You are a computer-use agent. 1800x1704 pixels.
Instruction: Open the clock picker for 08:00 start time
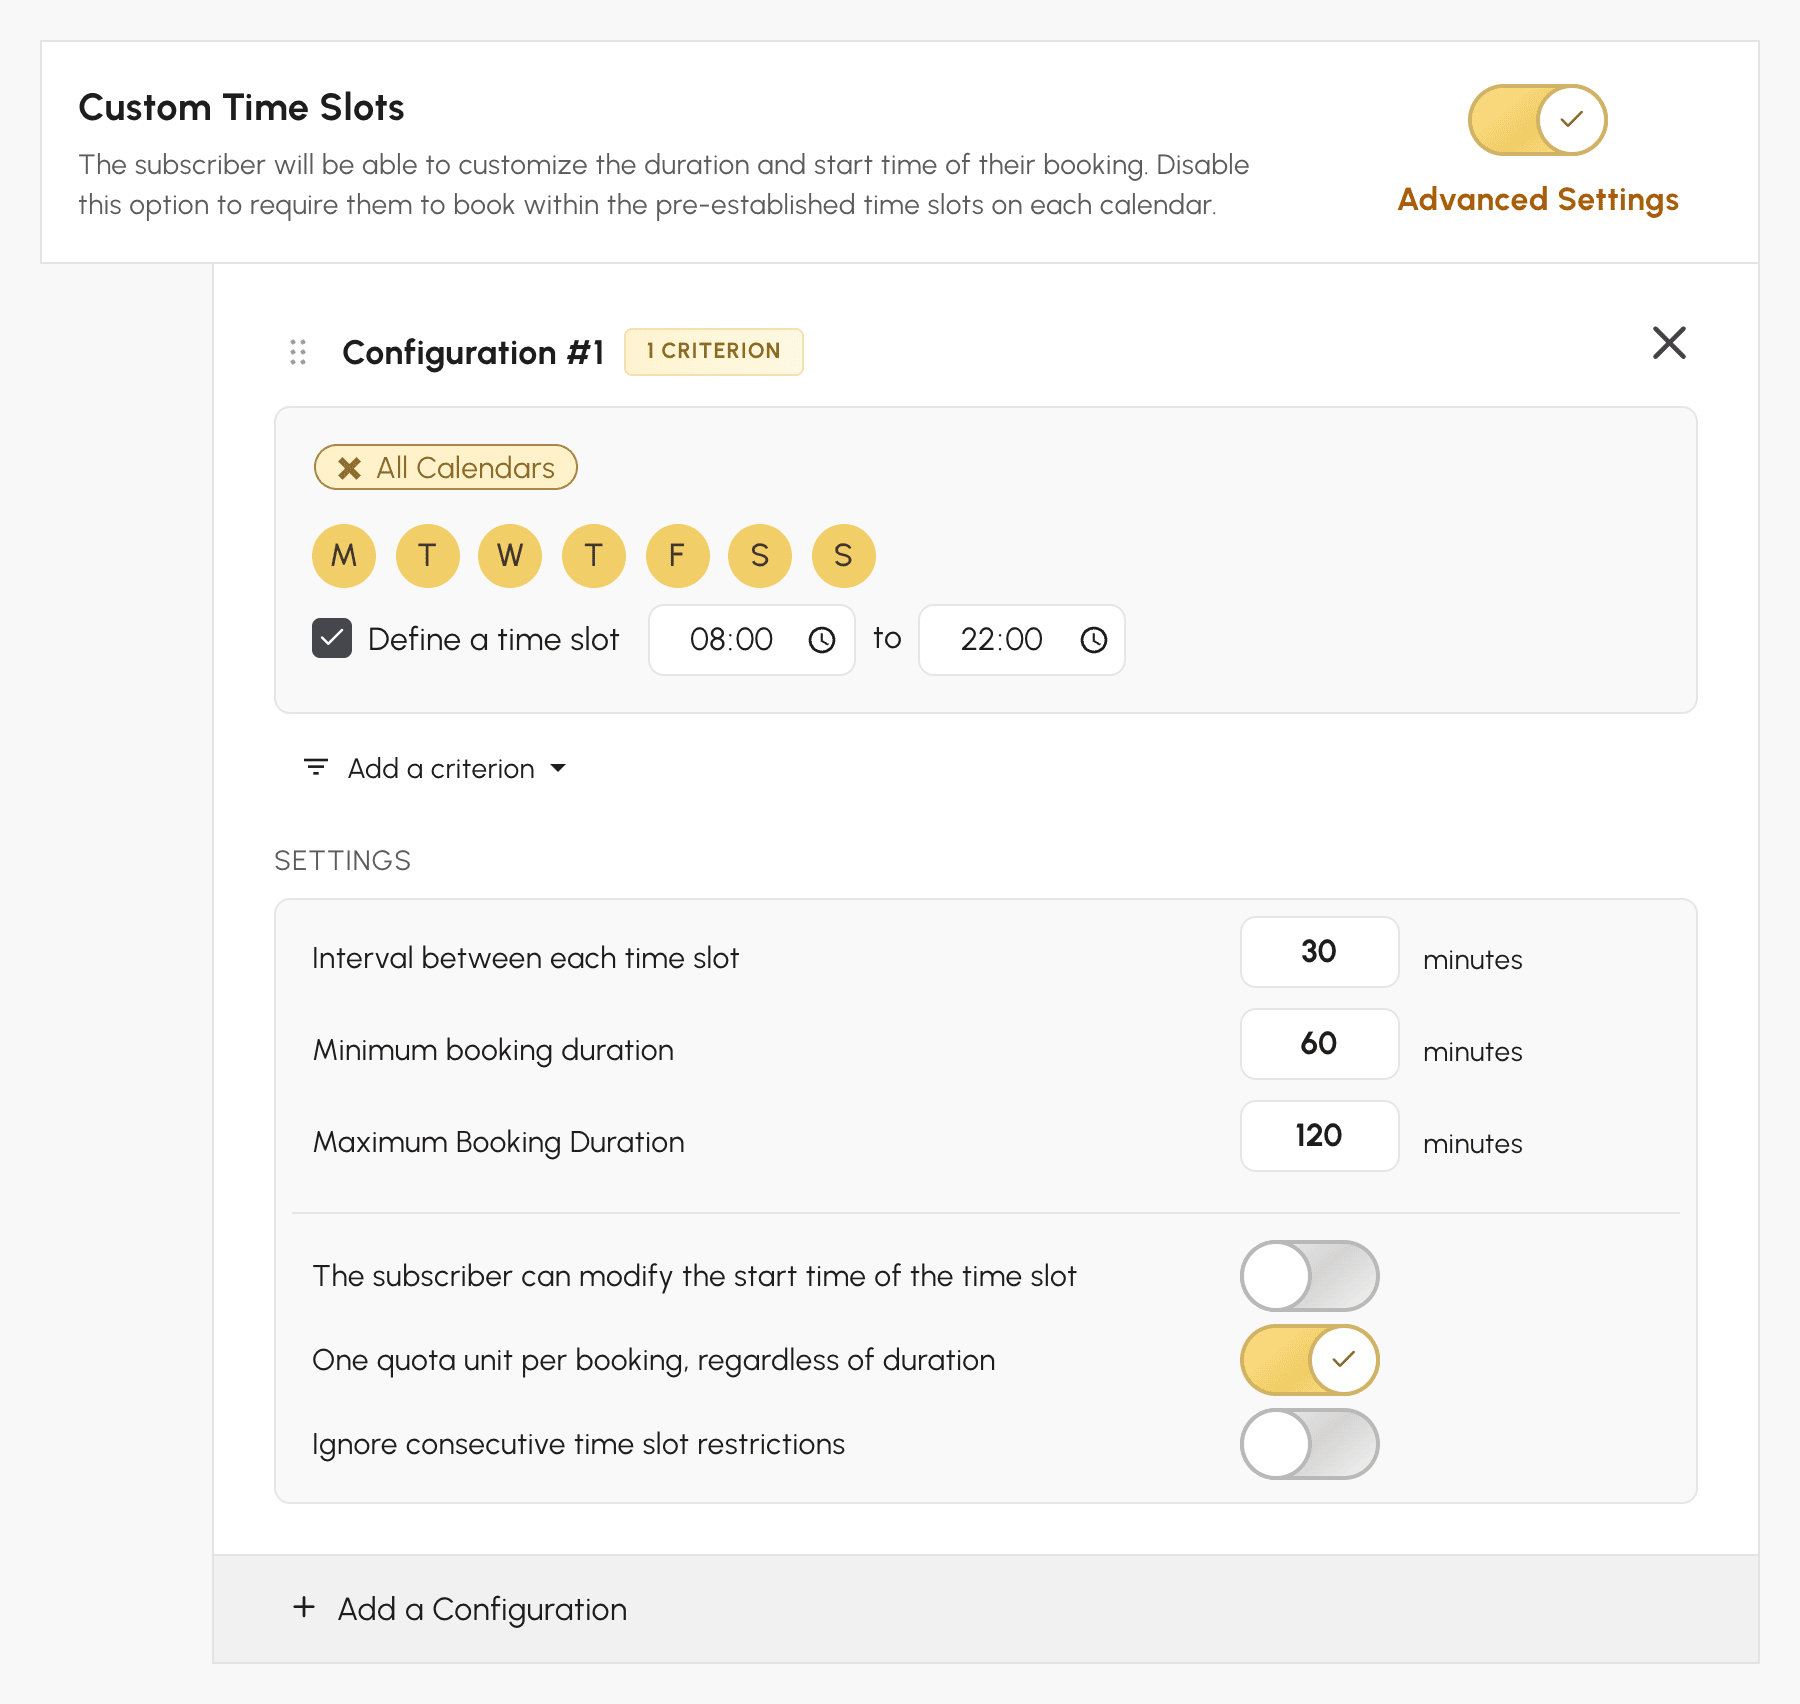click(x=822, y=640)
